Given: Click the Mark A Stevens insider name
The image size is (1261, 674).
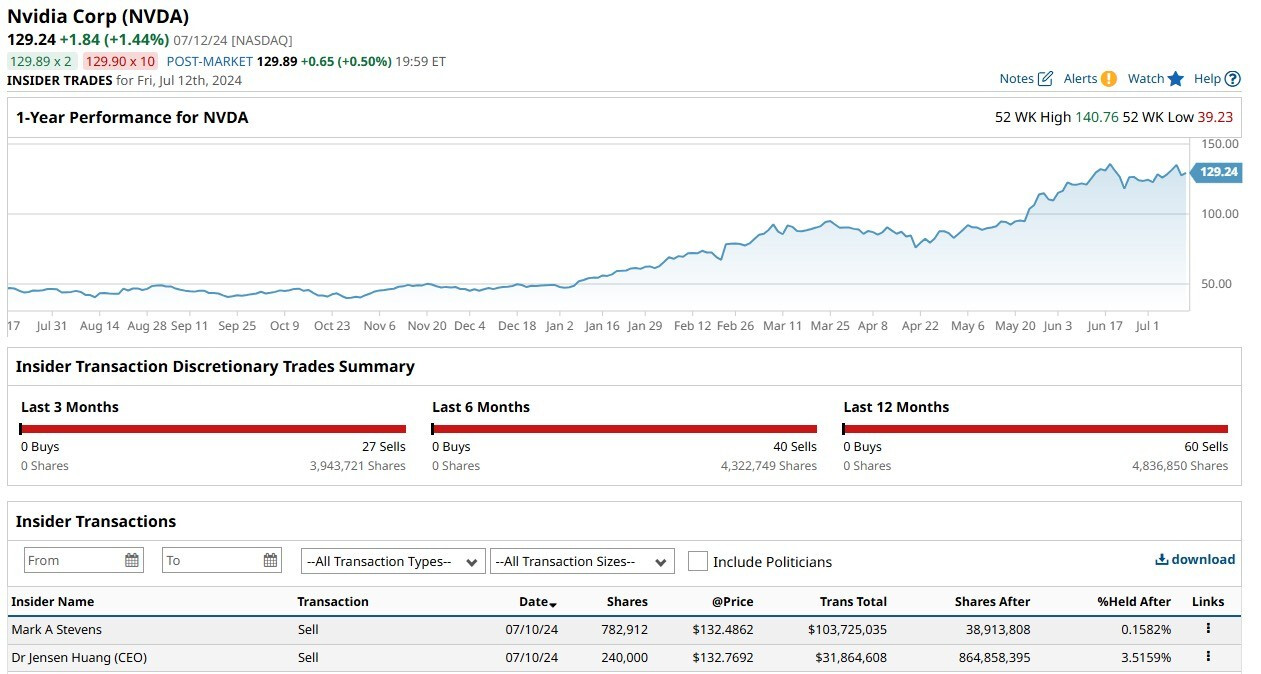Looking at the screenshot, I should 56,630.
